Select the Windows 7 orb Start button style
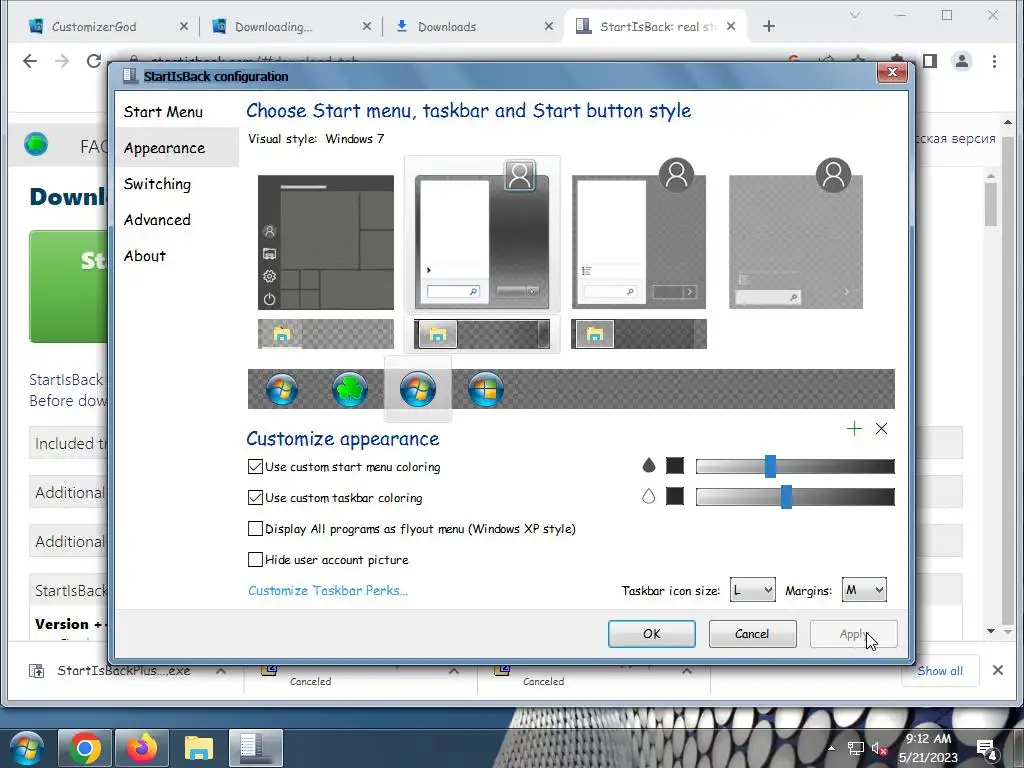This screenshot has width=1024, height=768. pos(282,389)
